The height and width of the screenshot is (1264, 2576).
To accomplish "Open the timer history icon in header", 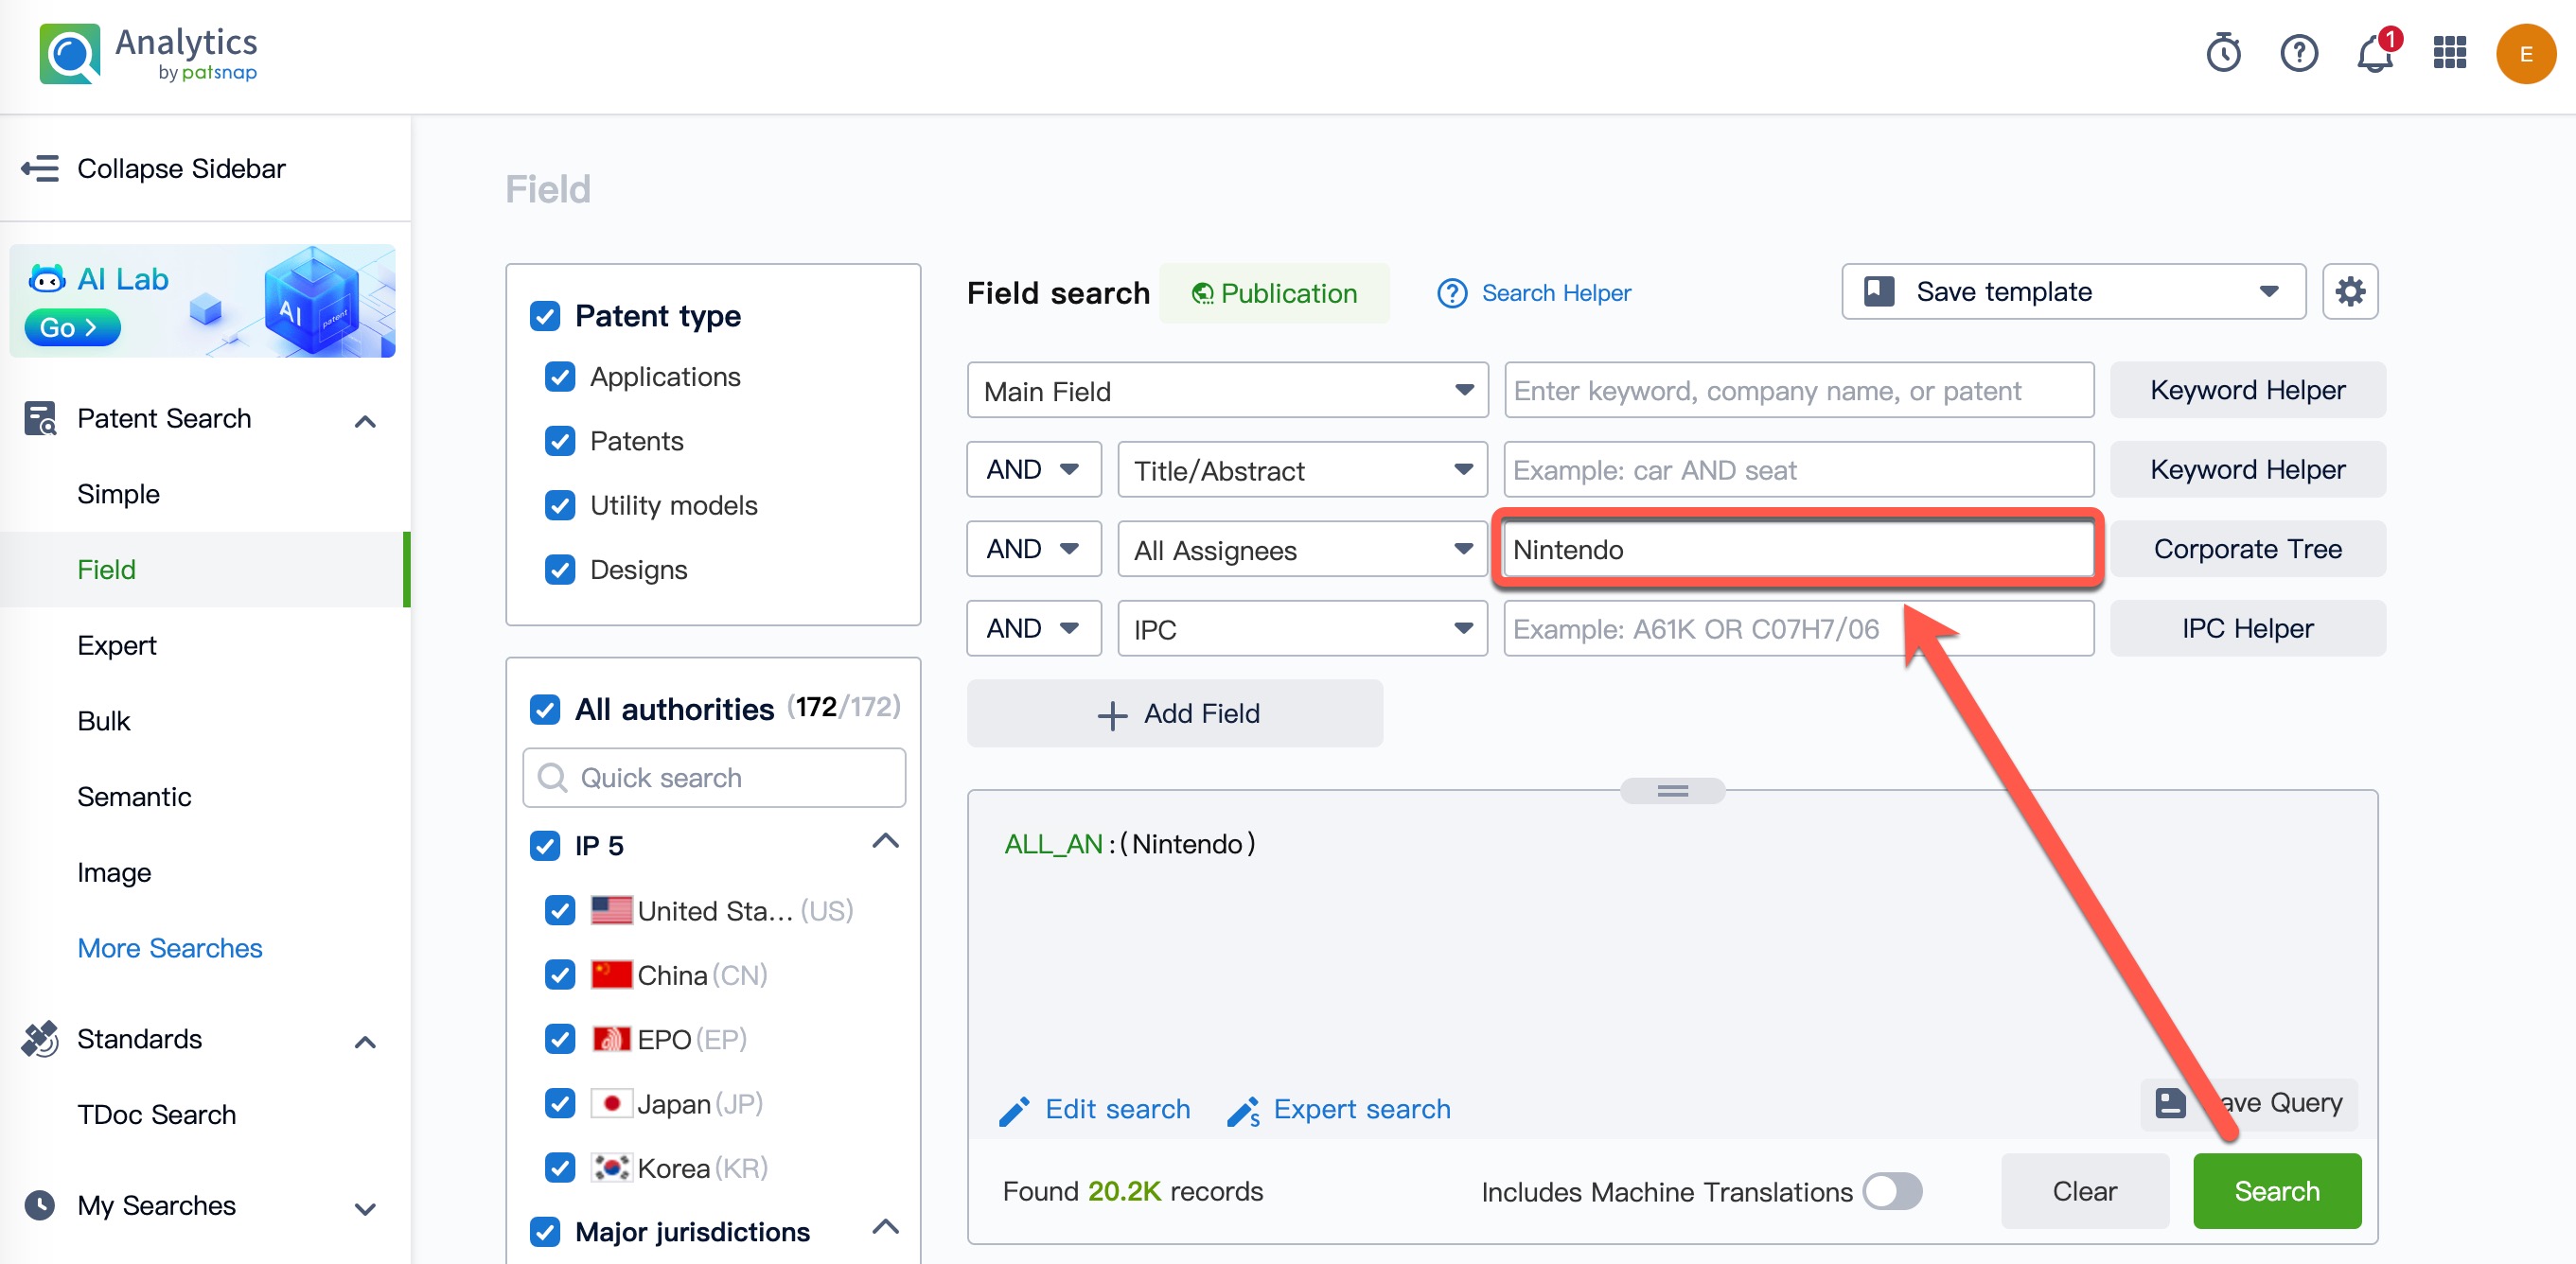I will 2222,53.
